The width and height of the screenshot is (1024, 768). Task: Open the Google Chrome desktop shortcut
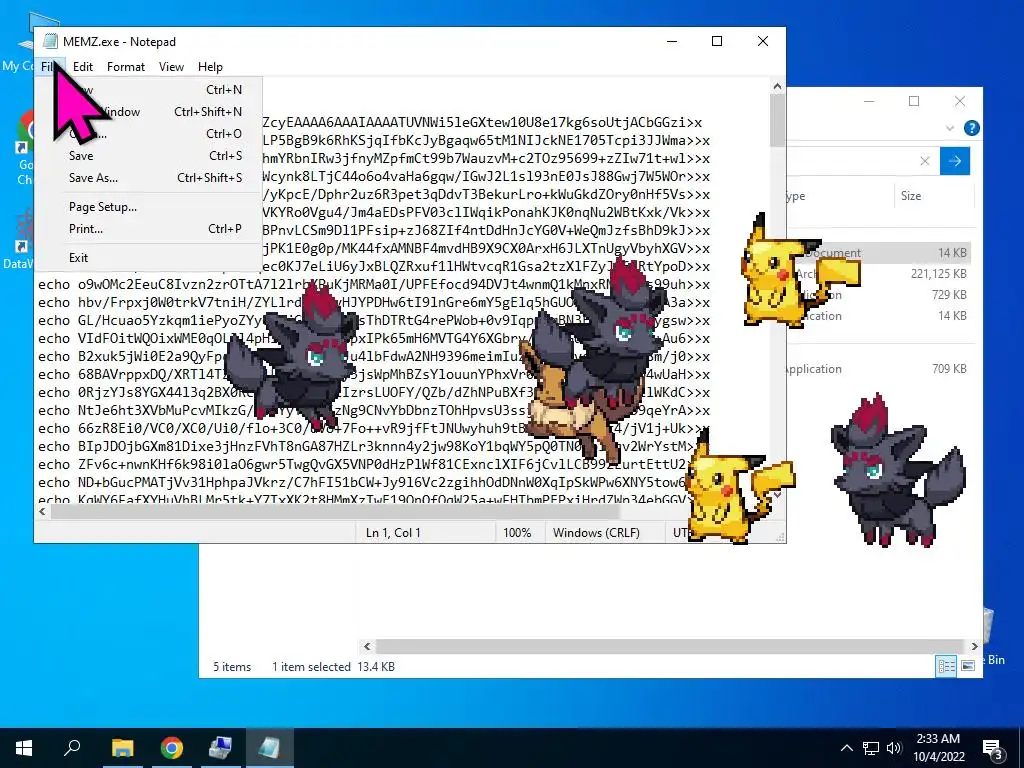24,148
